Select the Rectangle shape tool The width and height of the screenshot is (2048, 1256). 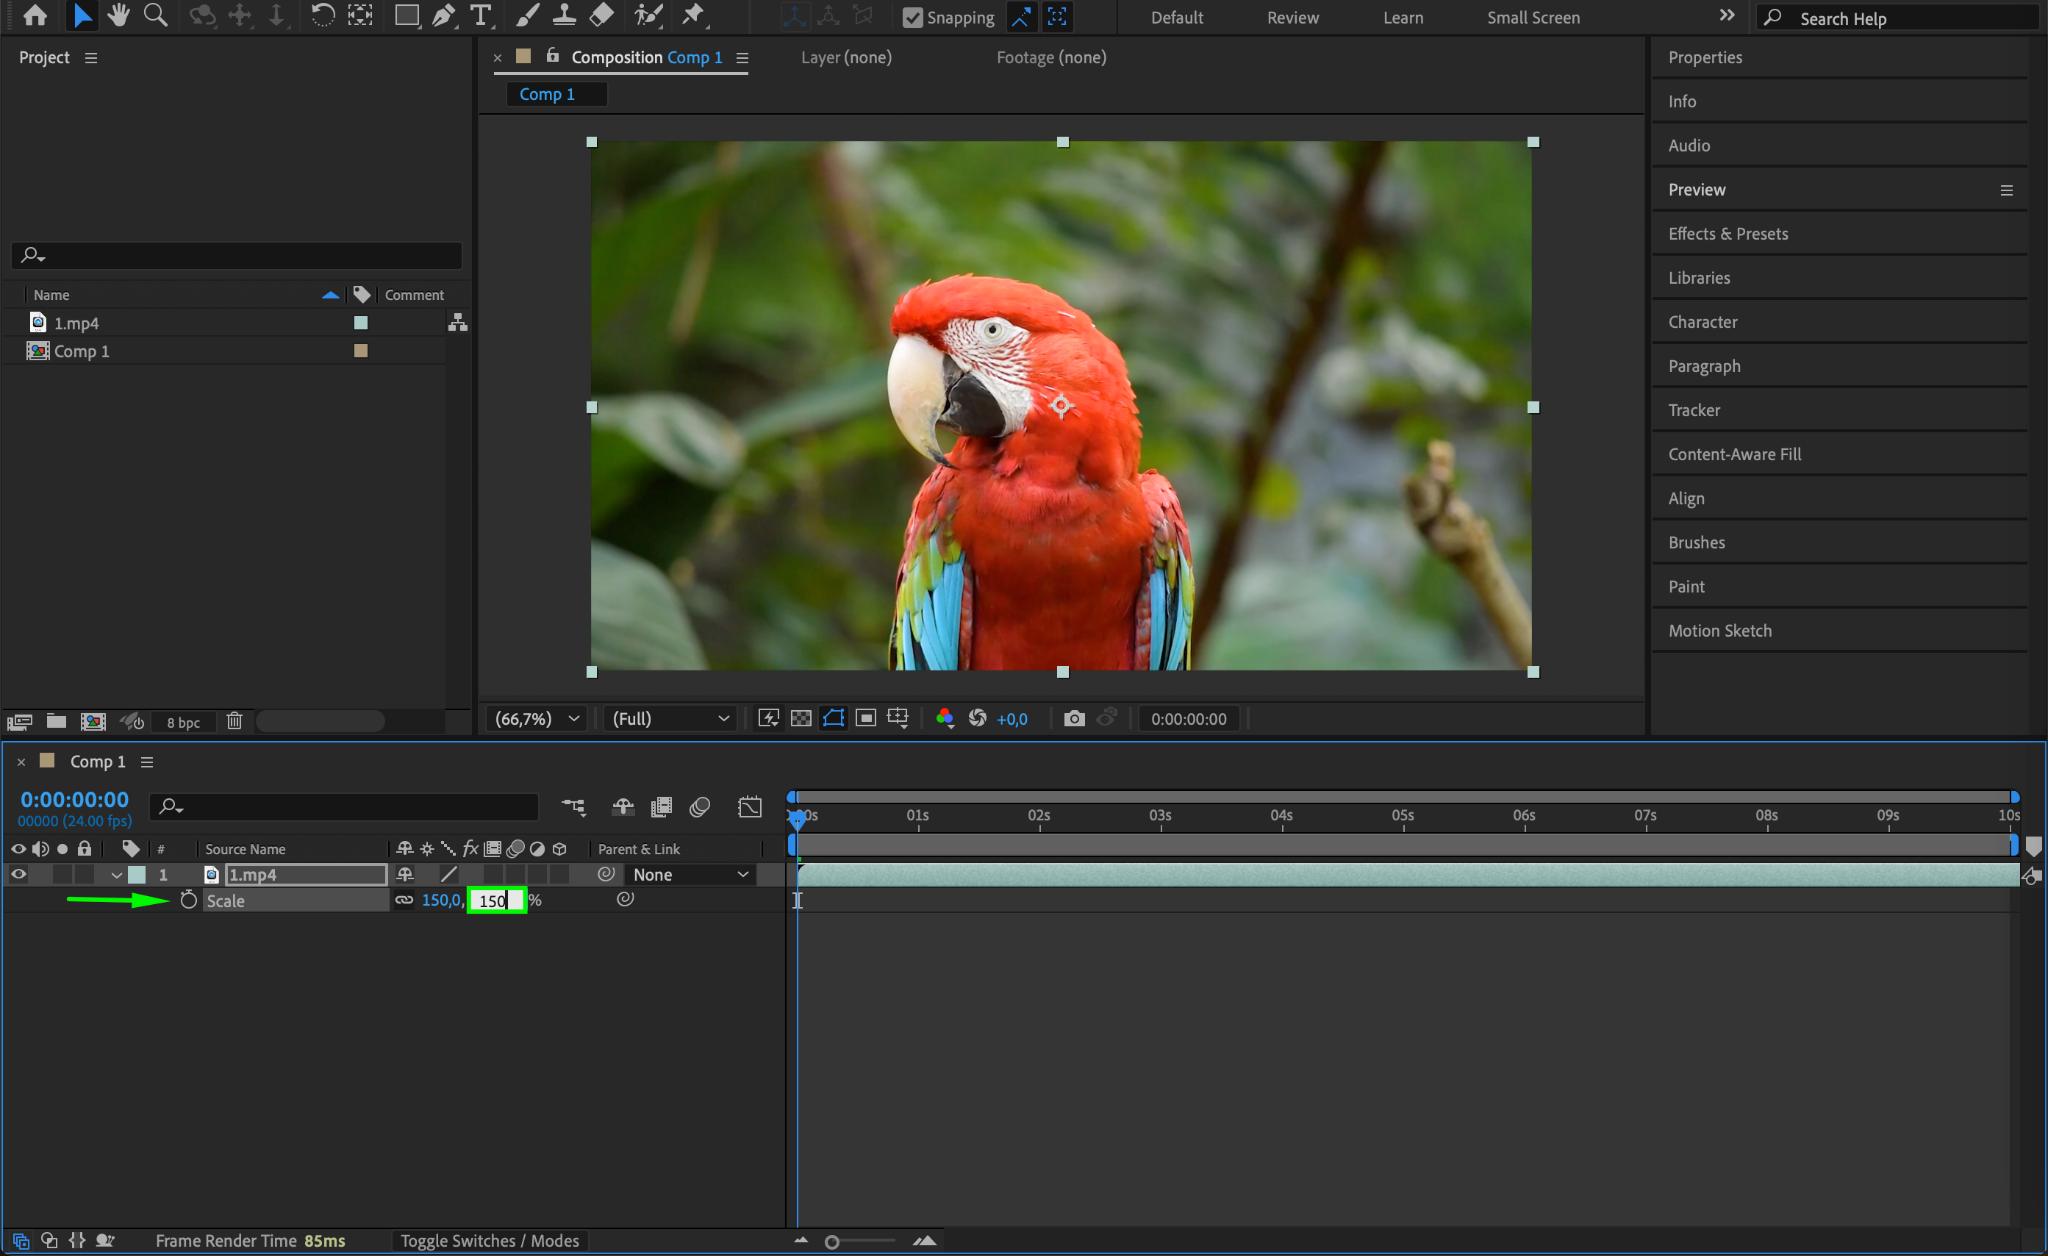click(406, 15)
